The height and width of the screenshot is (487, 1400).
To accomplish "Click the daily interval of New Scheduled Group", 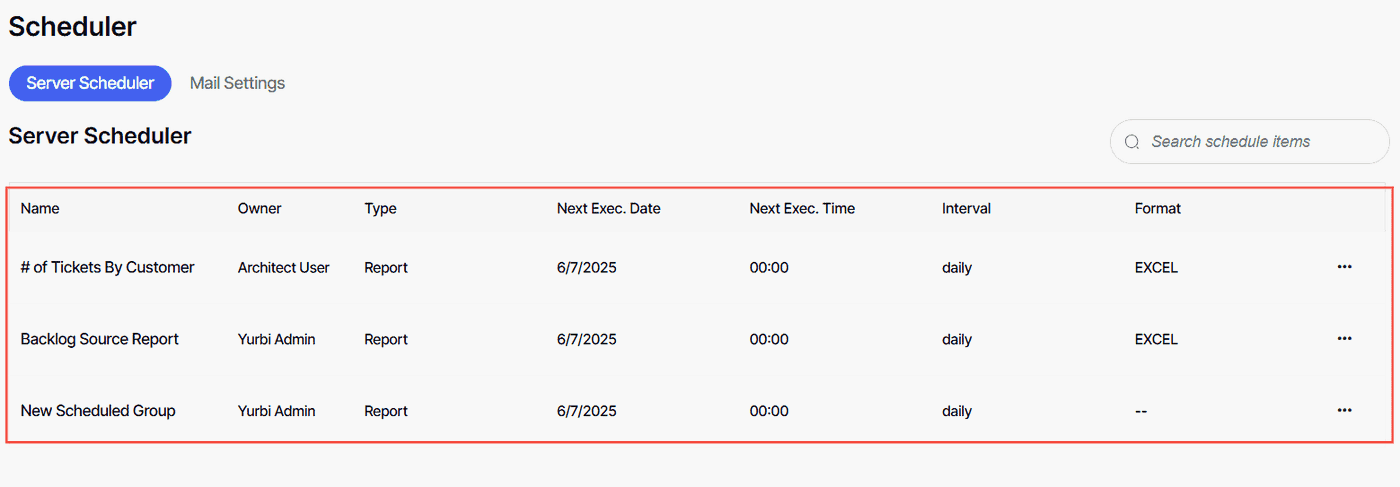I will (957, 411).
